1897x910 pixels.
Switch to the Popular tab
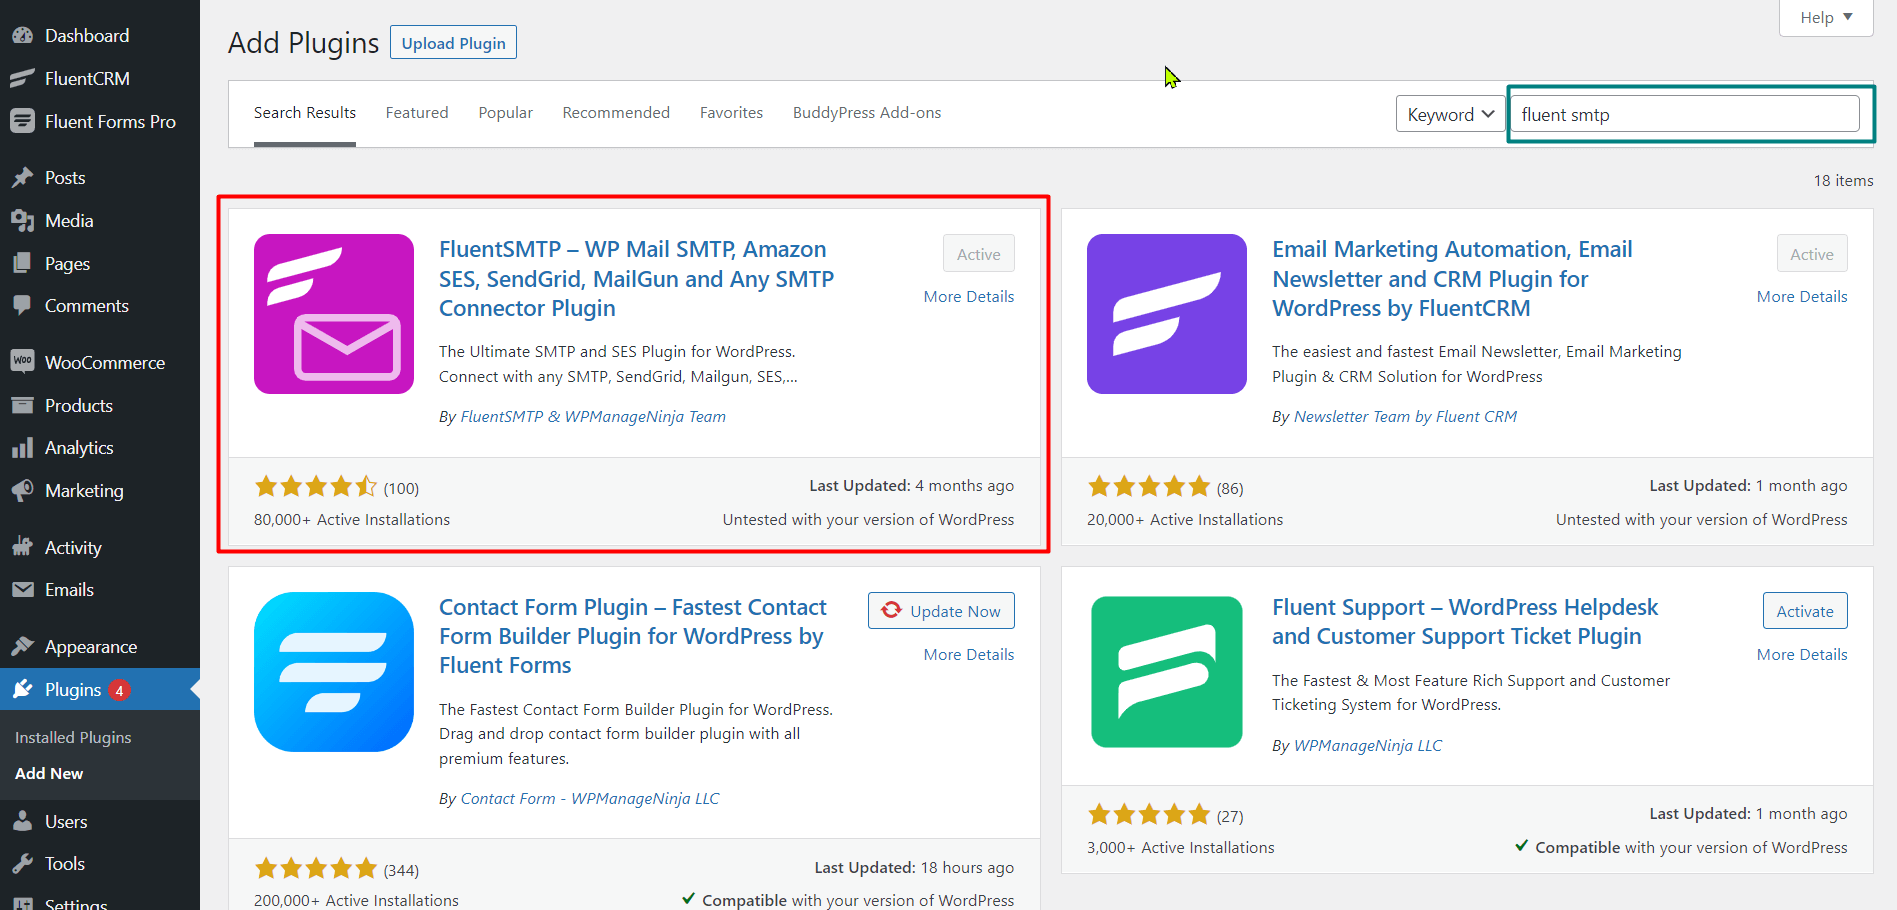[x=506, y=113]
